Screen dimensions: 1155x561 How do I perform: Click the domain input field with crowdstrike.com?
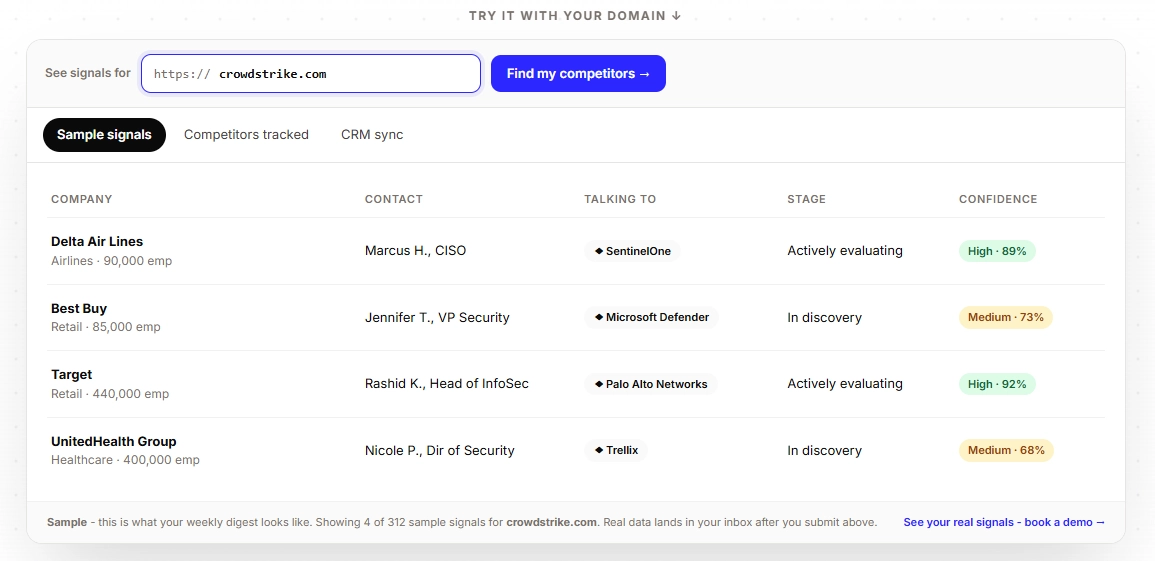point(311,74)
